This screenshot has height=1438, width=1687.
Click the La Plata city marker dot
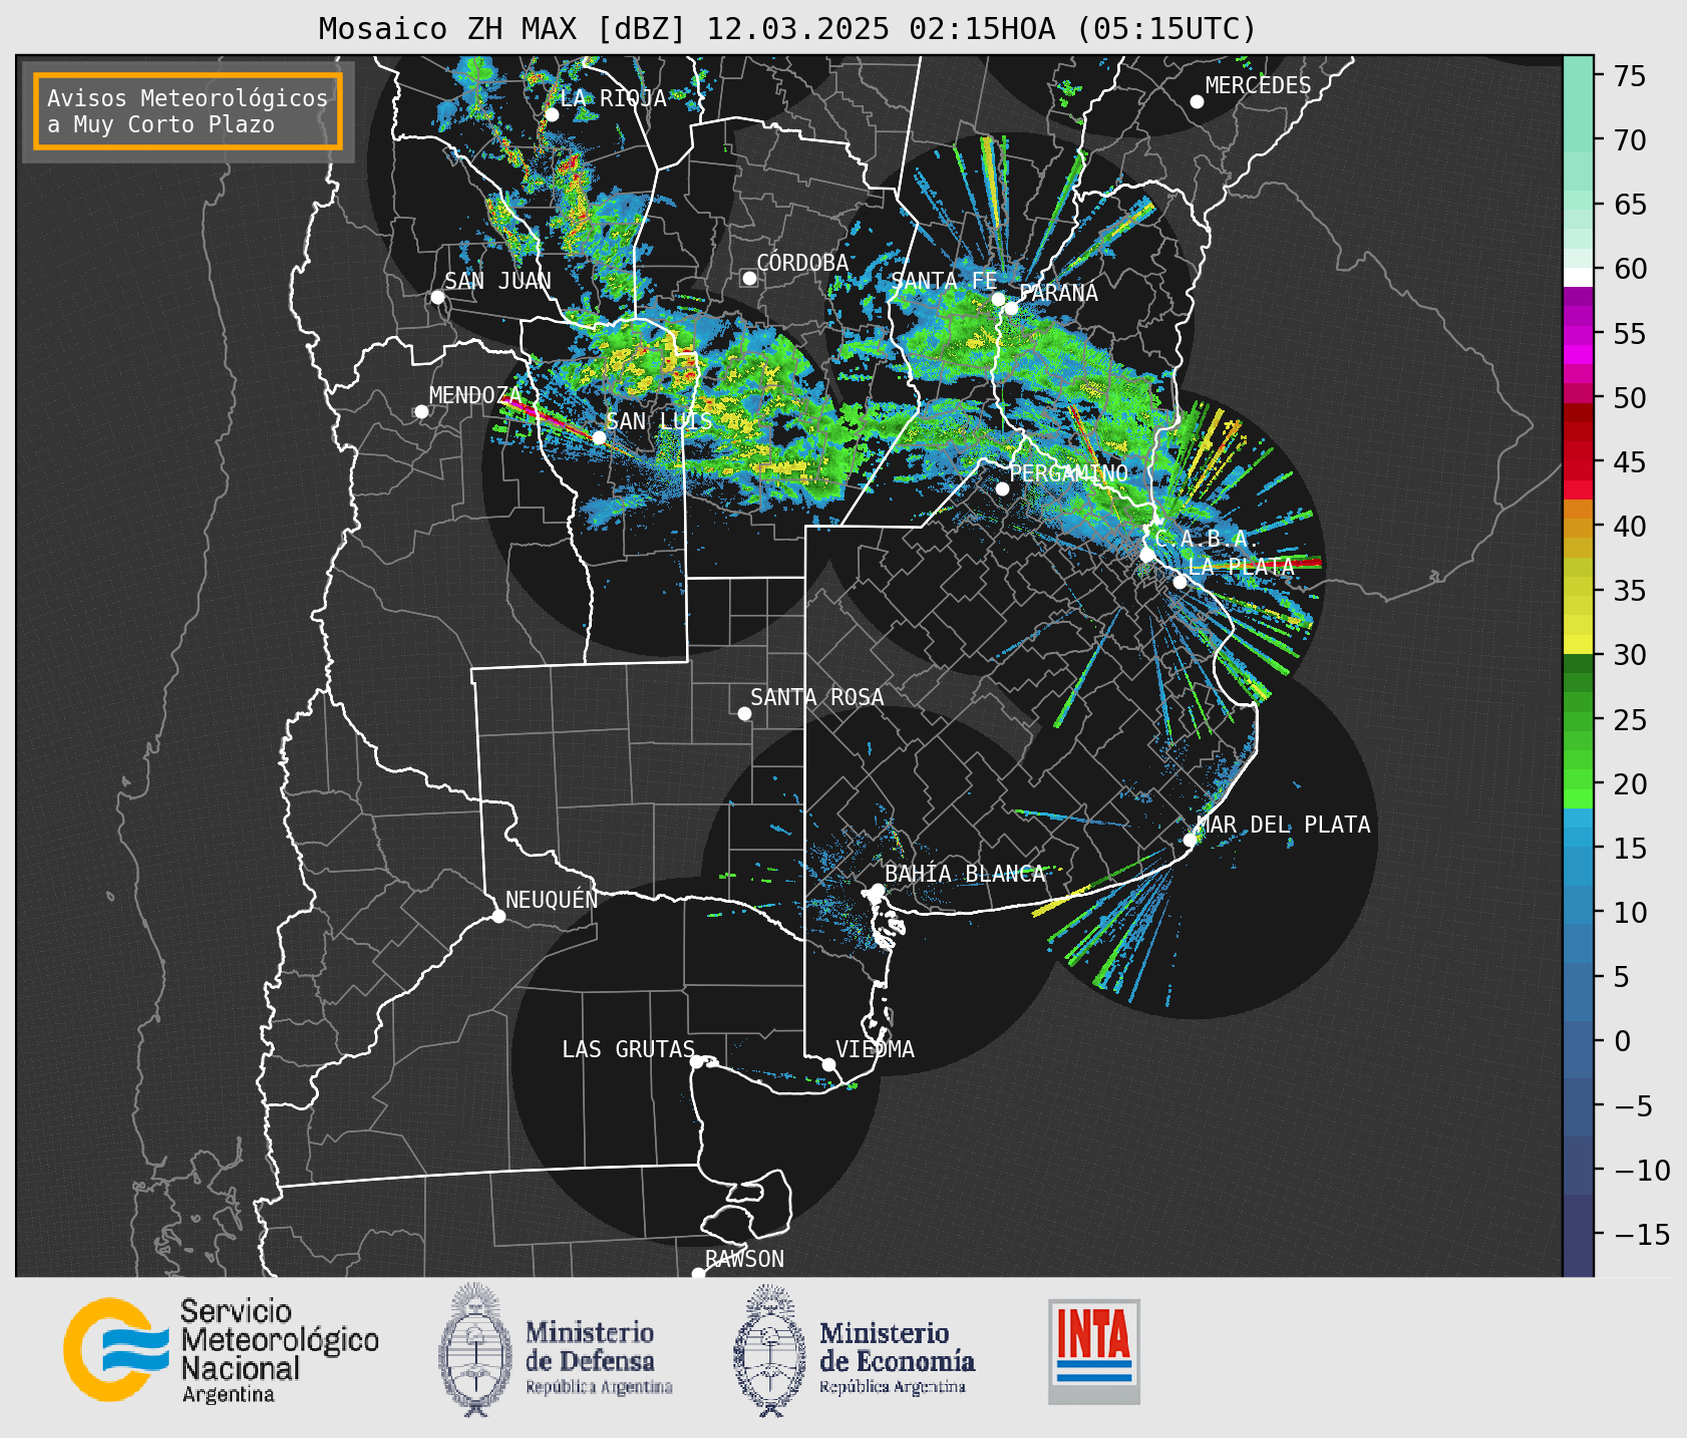click(x=1180, y=582)
